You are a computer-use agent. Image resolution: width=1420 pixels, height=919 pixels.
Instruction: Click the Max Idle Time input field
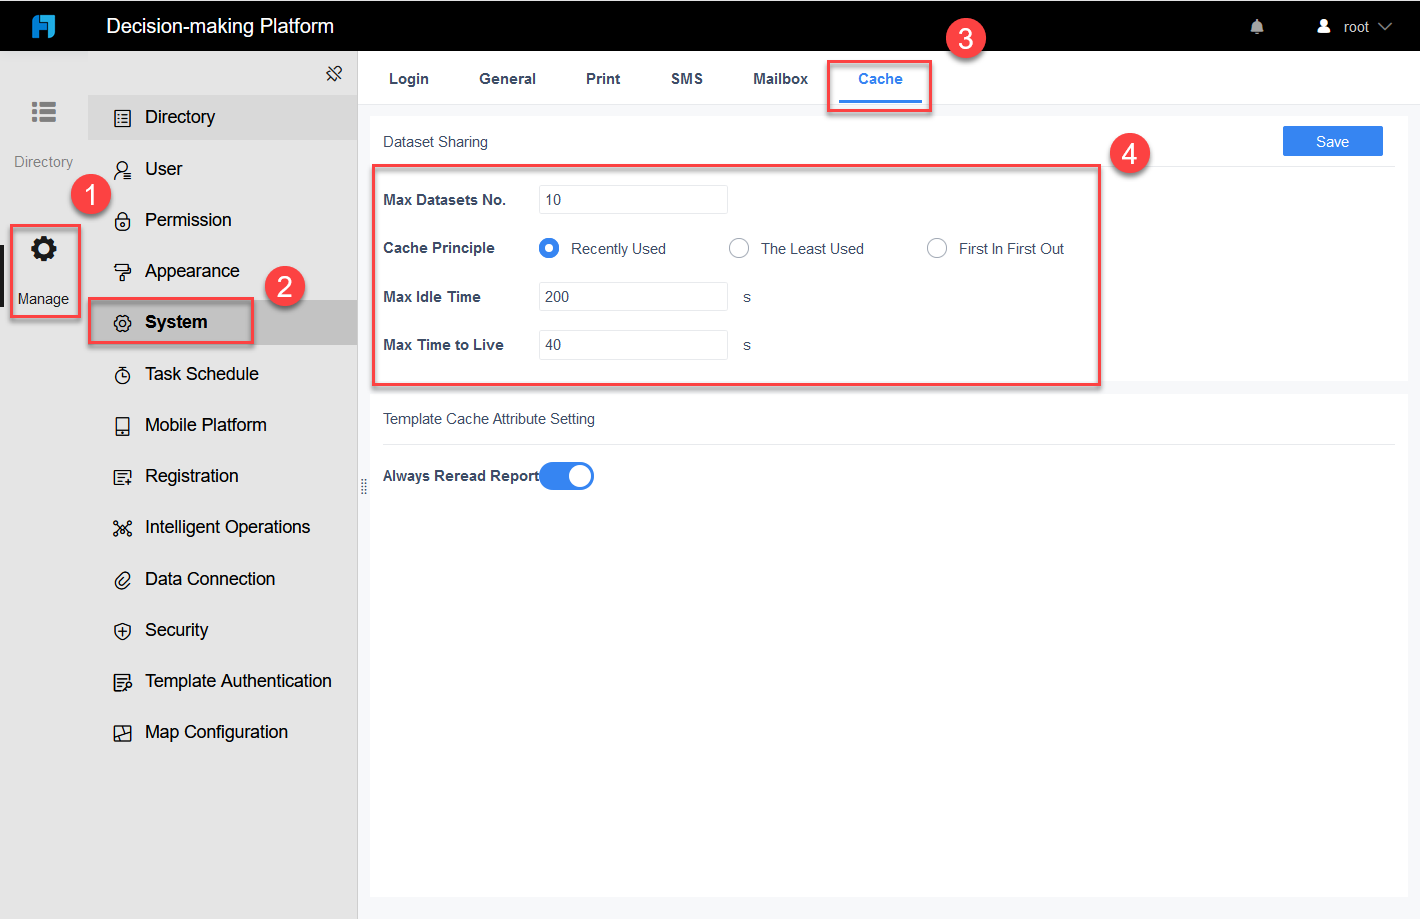point(632,296)
